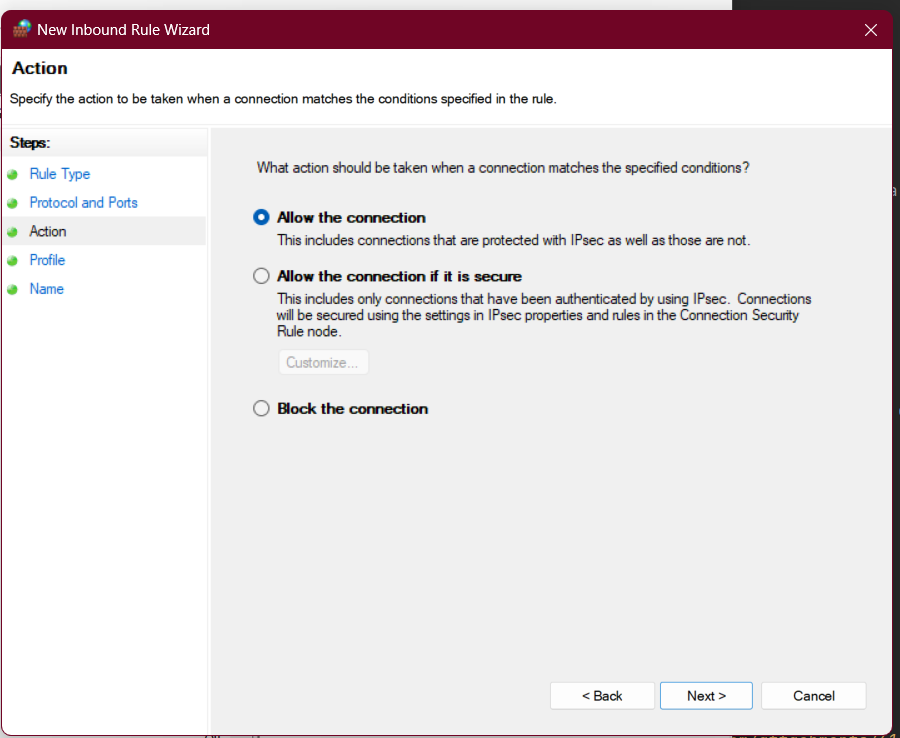
Task: Click the greyed-out Customize... button
Action: [x=323, y=362]
